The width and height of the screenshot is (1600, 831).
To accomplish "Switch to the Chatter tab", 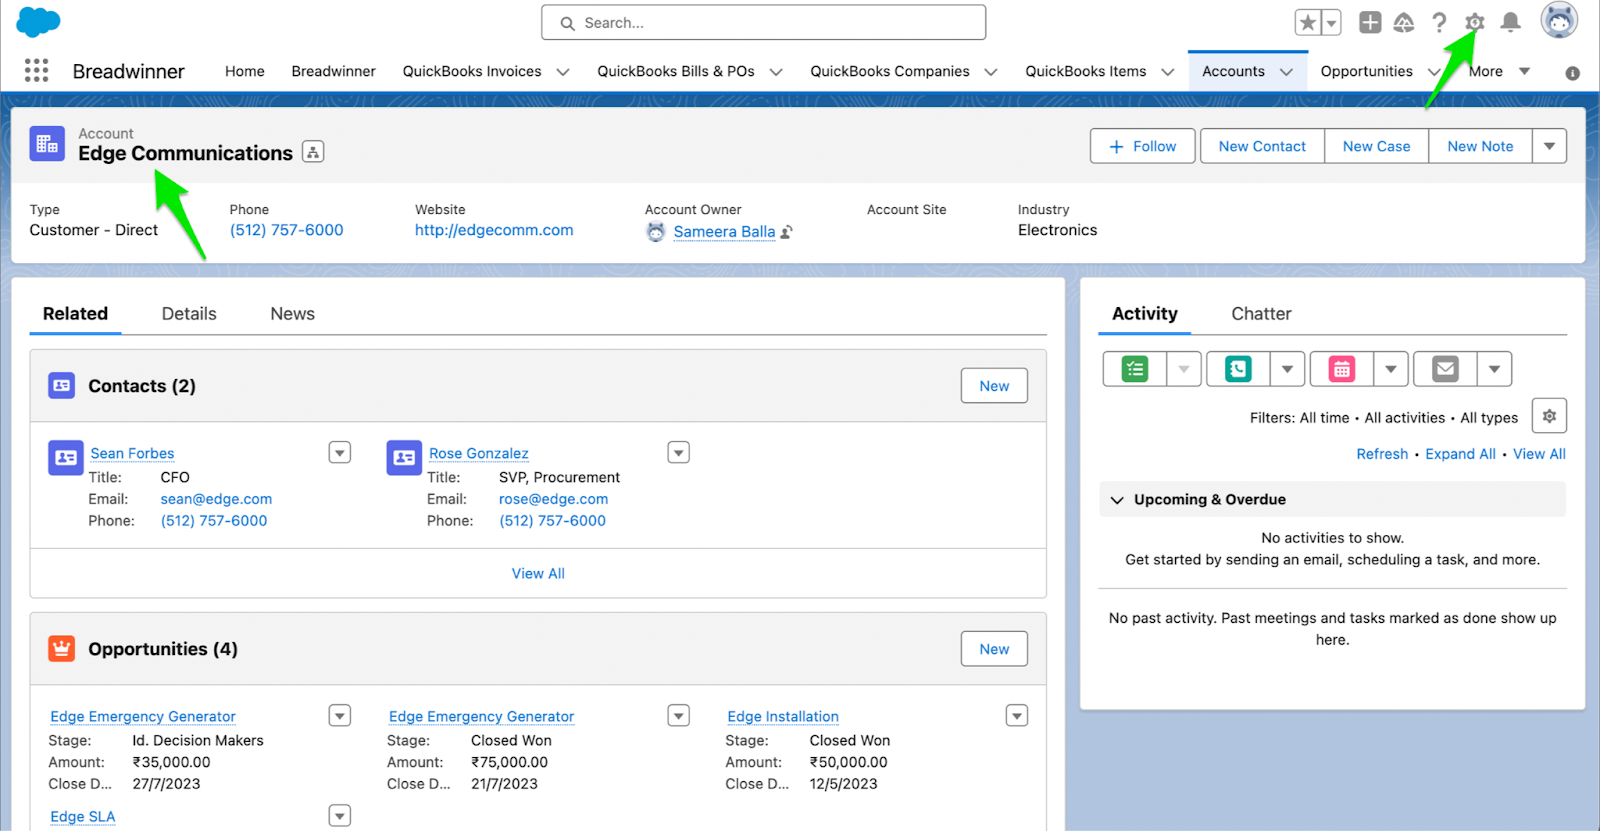I will point(1261,313).
